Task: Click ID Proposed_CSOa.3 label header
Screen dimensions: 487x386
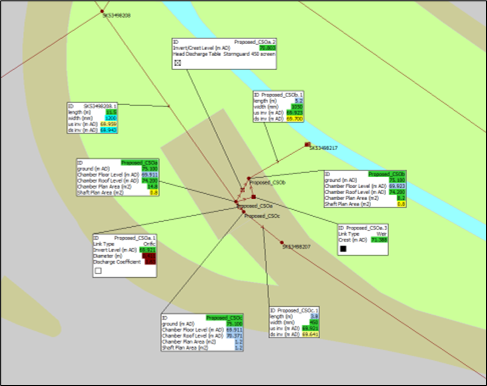Action: click(363, 228)
